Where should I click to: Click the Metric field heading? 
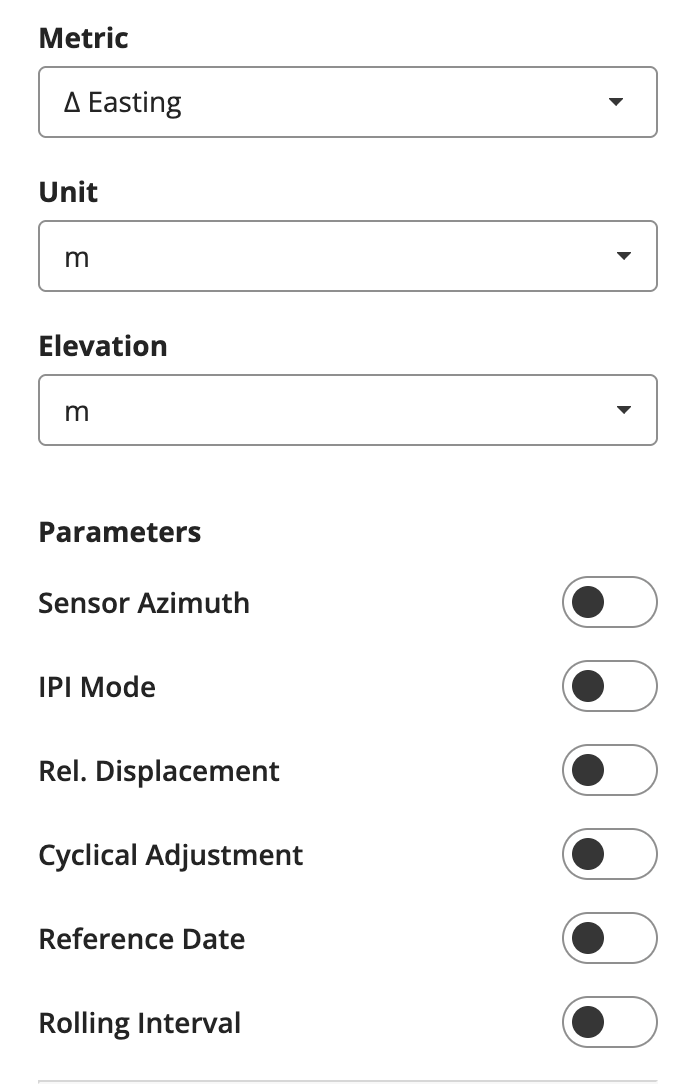[x=83, y=38]
